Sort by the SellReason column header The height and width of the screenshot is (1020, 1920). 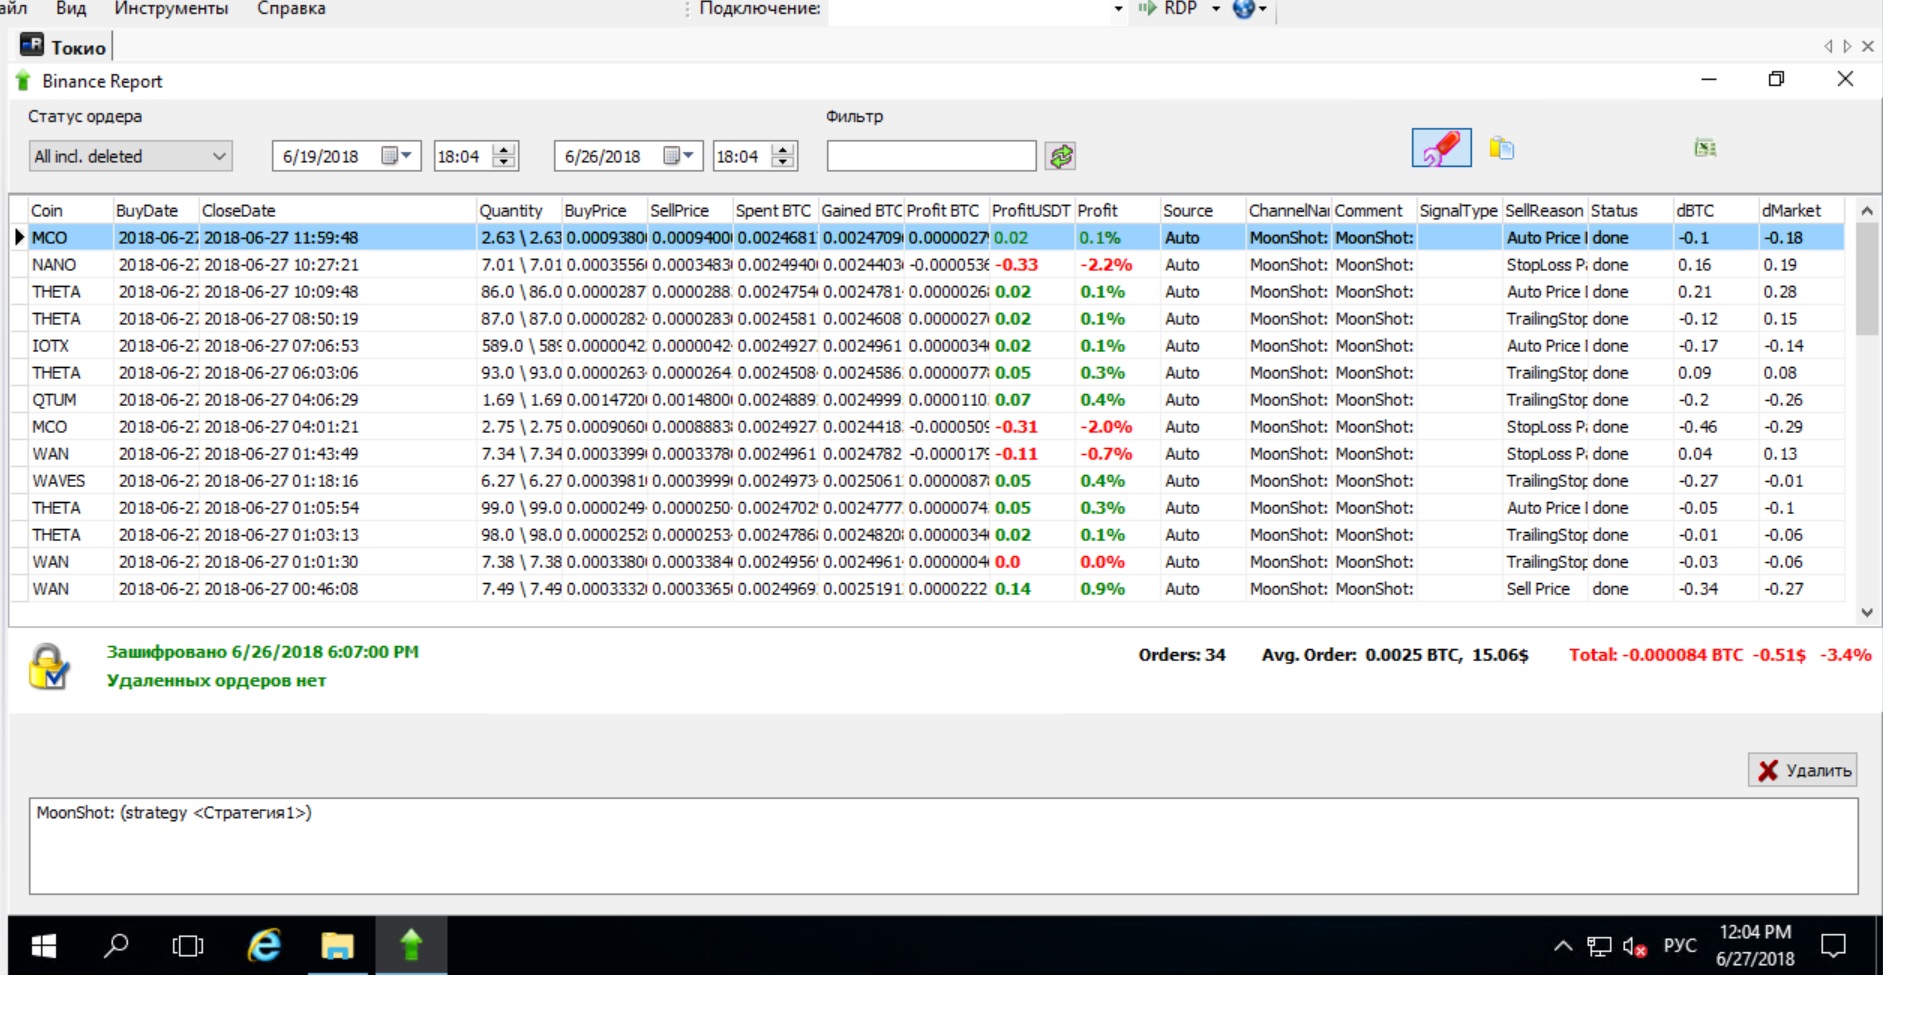click(x=1545, y=210)
